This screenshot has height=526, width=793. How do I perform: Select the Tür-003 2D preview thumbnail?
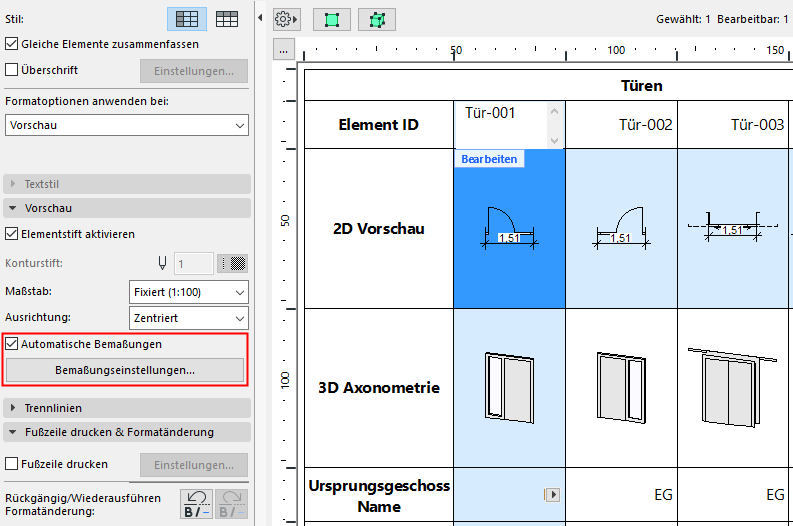click(x=733, y=229)
